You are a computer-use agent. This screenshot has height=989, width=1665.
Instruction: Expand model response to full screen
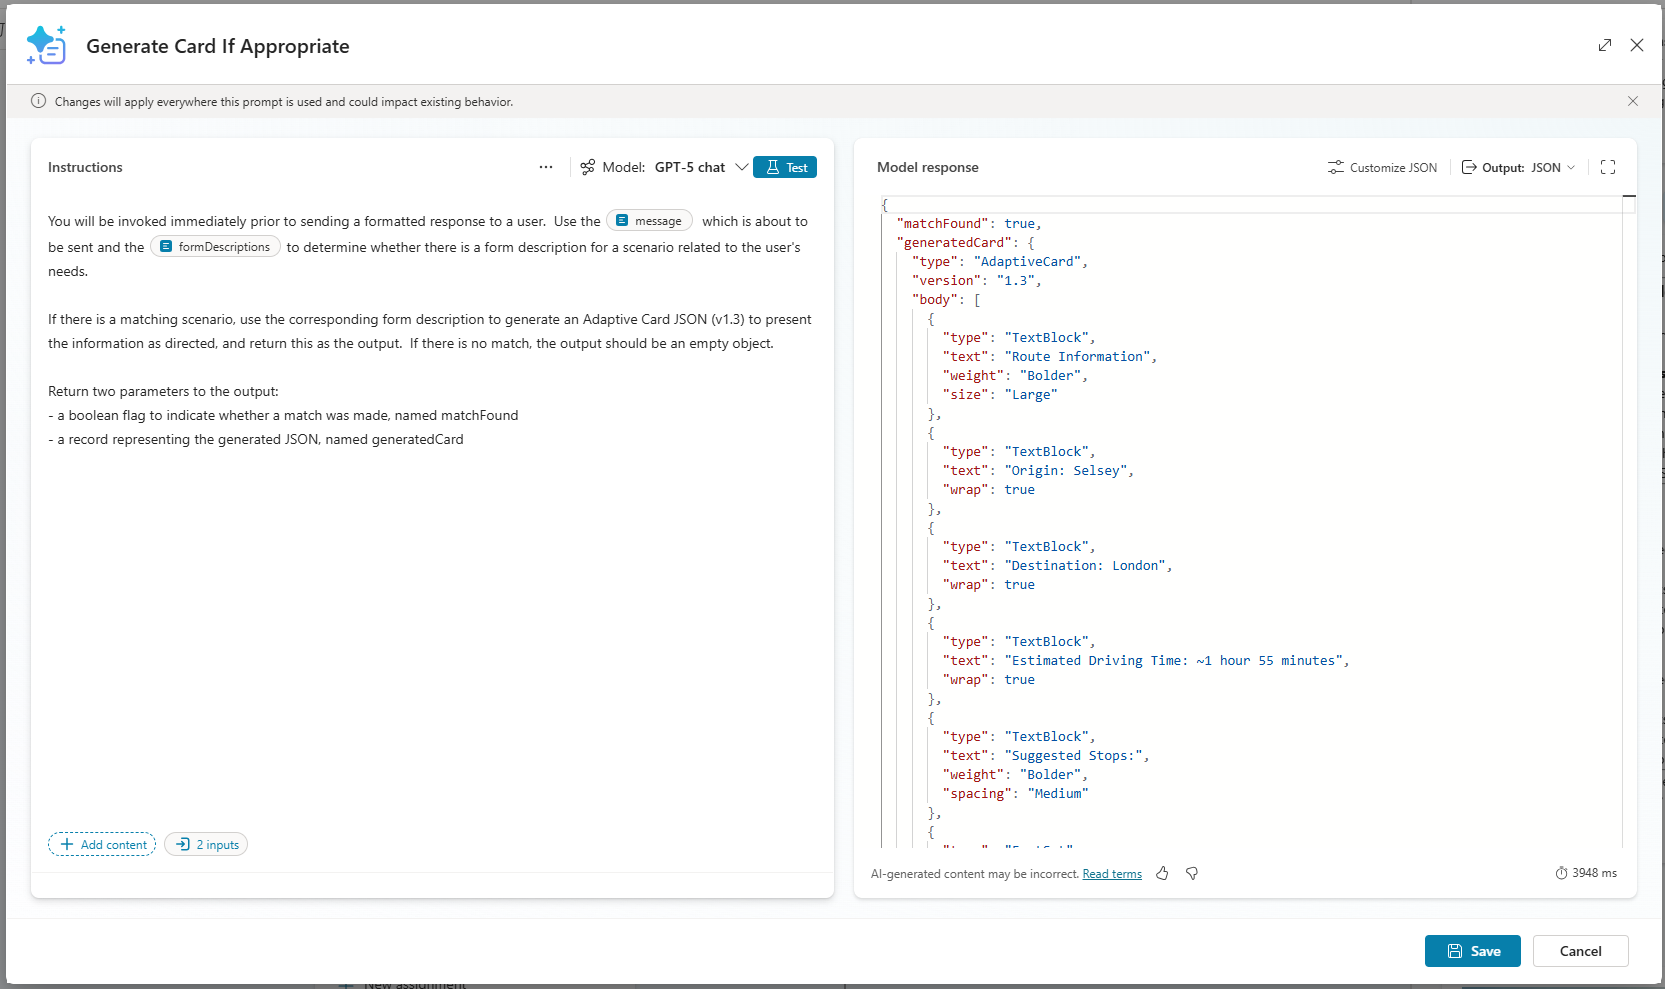pyautogui.click(x=1608, y=167)
